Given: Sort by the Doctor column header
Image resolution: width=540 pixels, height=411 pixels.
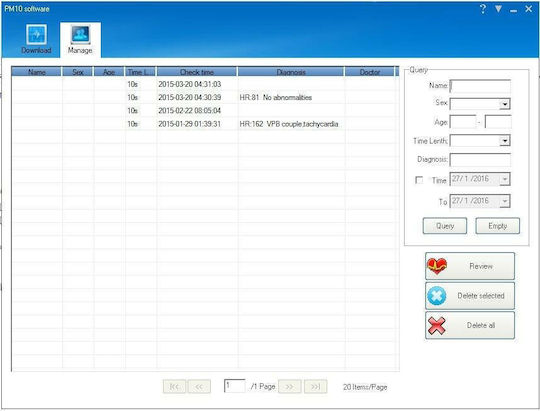Looking at the screenshot, I should (x=370, y=72).
